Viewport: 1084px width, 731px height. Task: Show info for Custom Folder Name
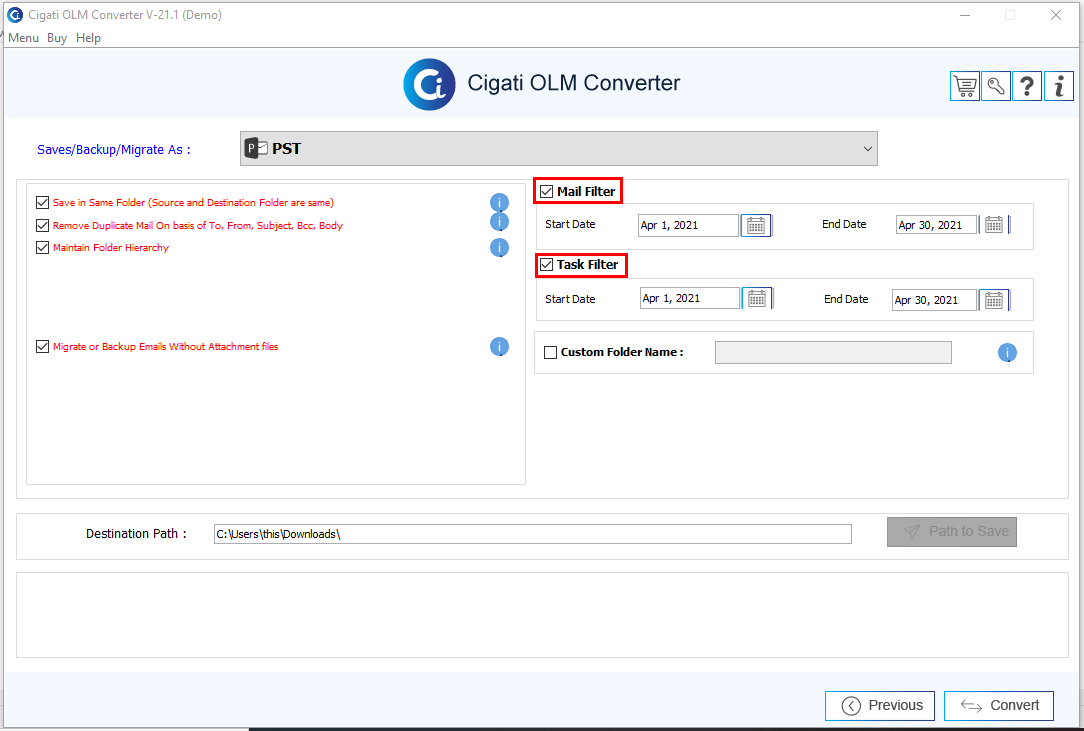coord(1007,353)
